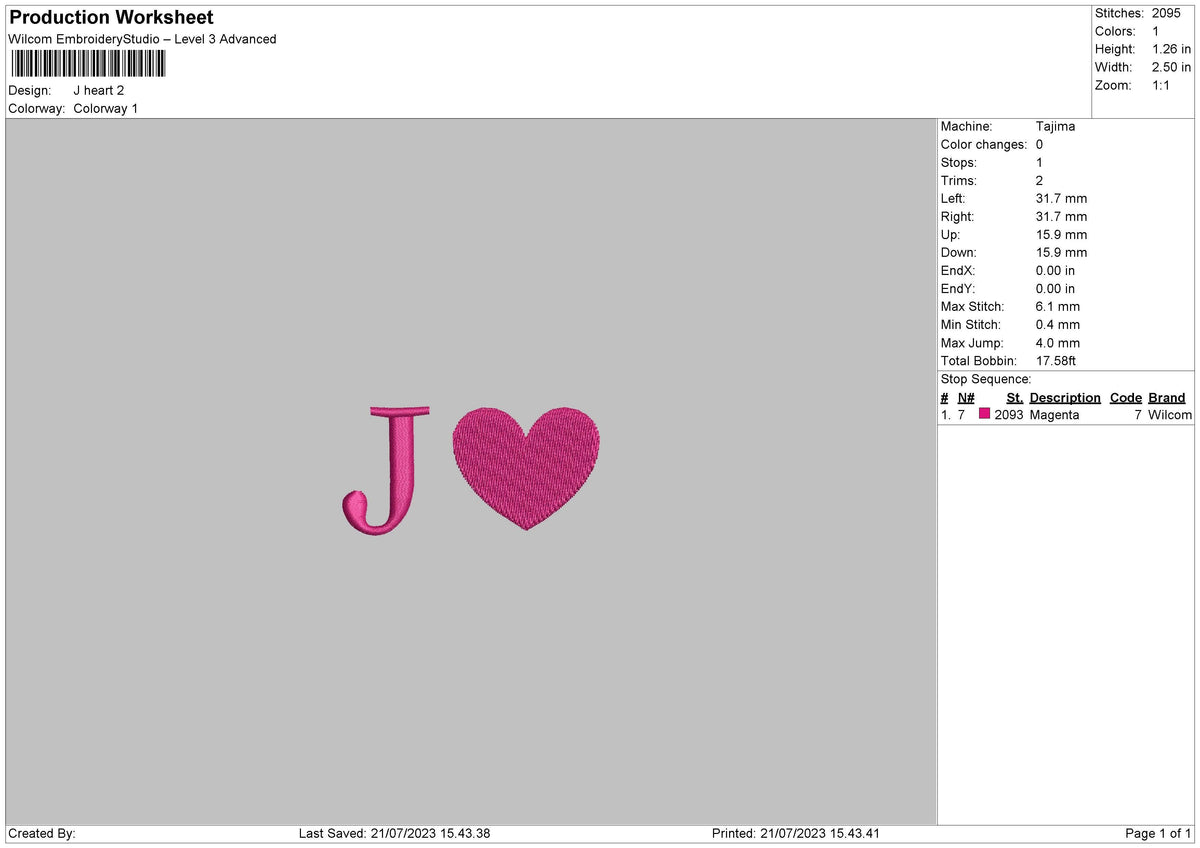1200x848 pixels.
Task: Click the Description column header
Action: pos(1064,397)
